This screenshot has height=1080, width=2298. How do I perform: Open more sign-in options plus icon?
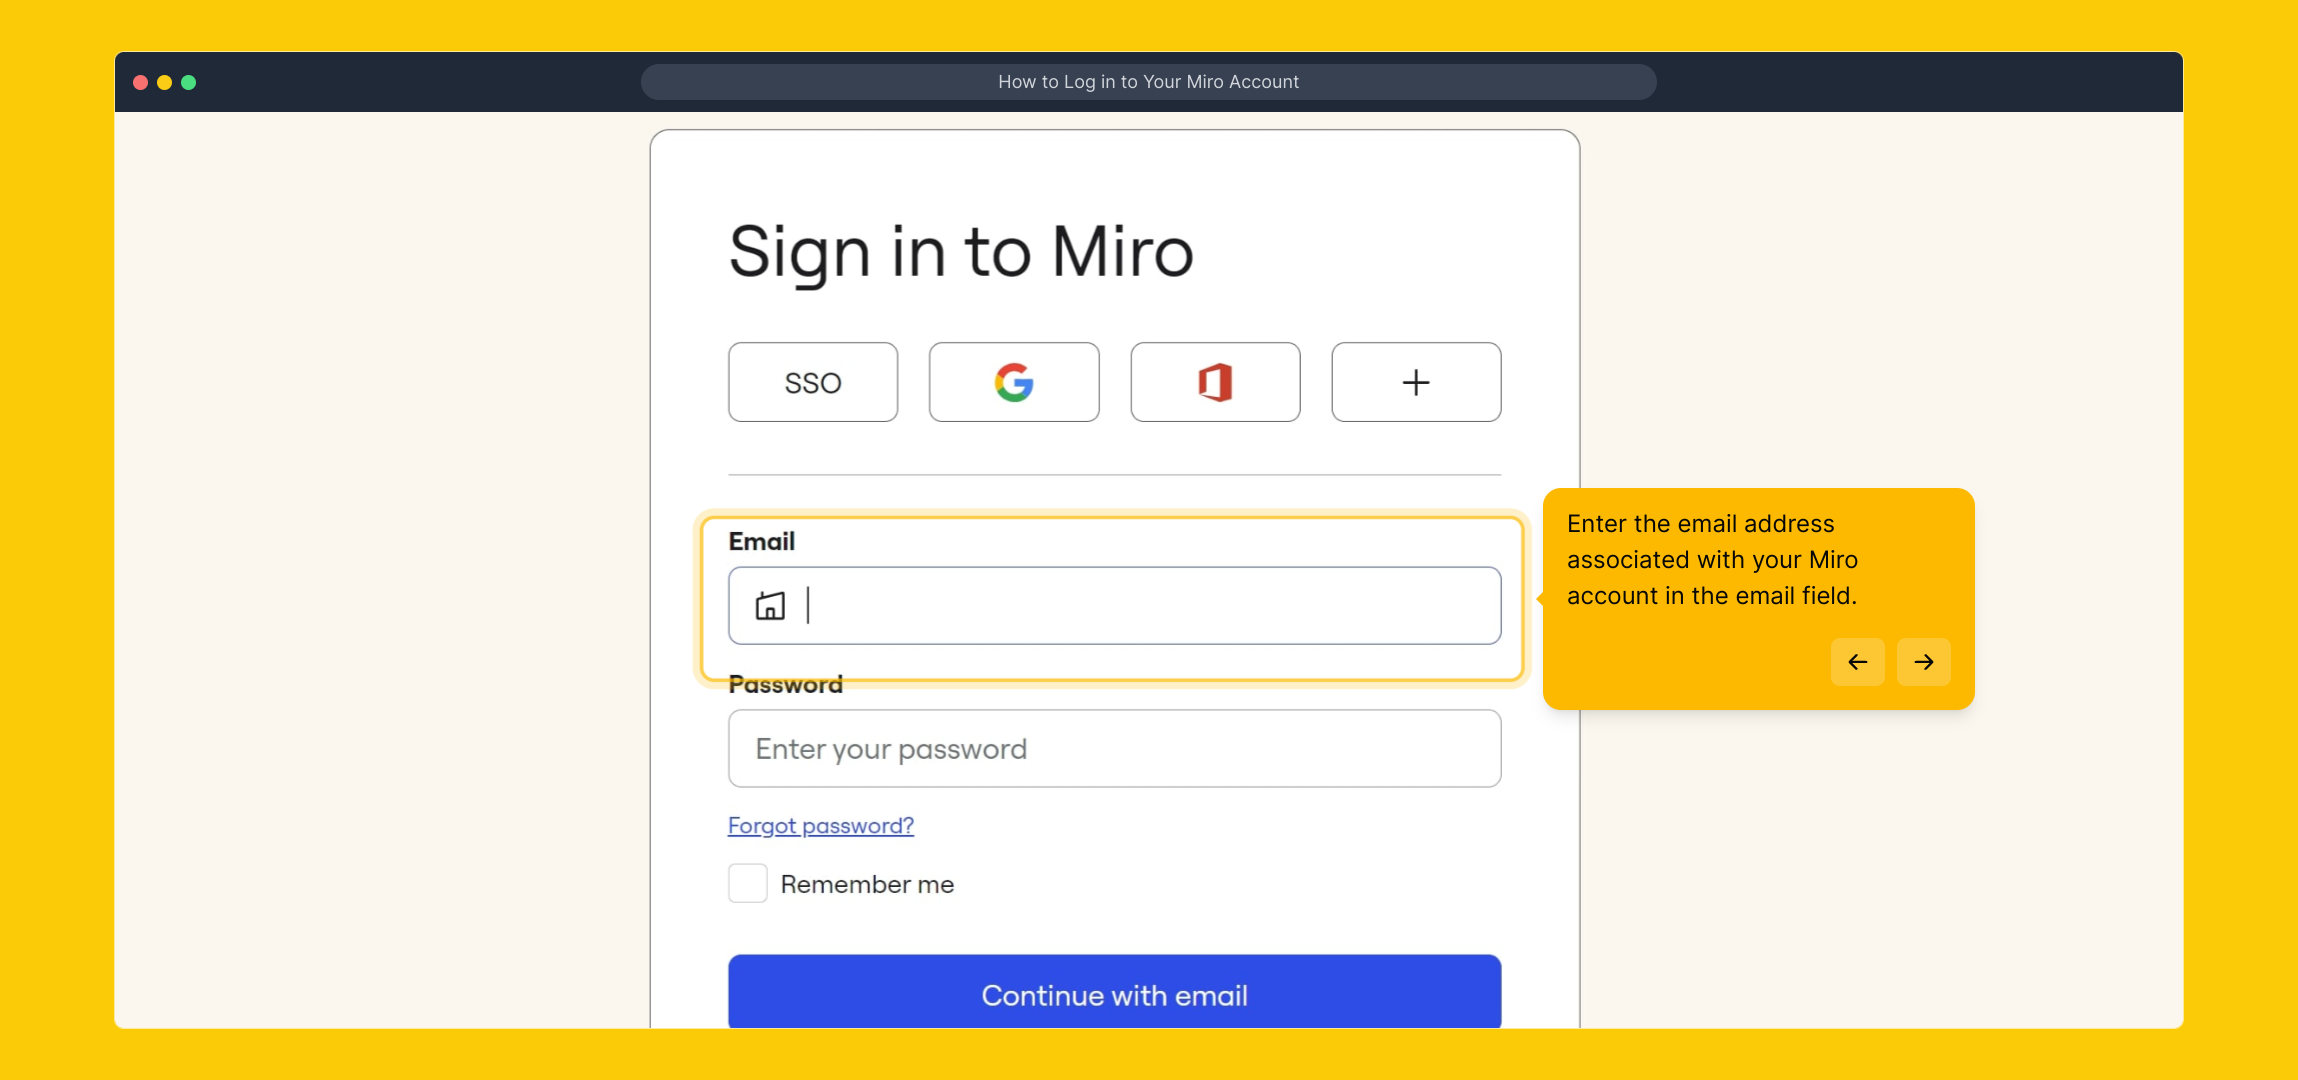(1415, 382)
